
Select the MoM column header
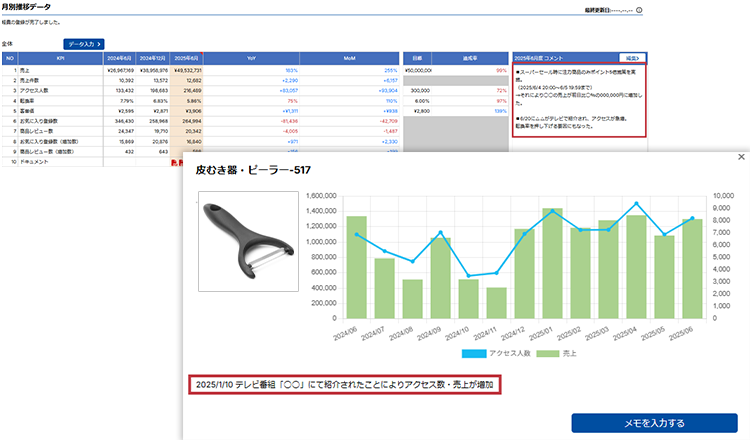pos(348,59)
